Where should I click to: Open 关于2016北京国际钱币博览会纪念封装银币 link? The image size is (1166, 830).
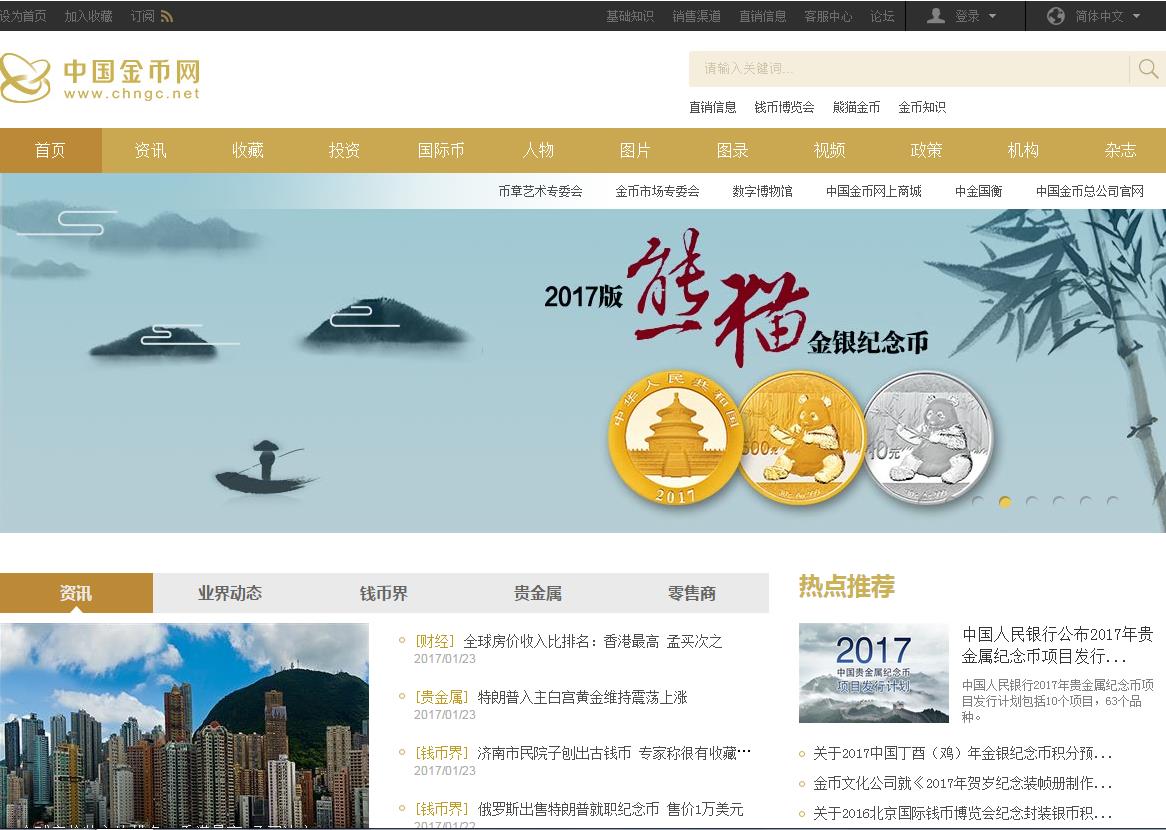pyautogui.click(x=962, y=813)
